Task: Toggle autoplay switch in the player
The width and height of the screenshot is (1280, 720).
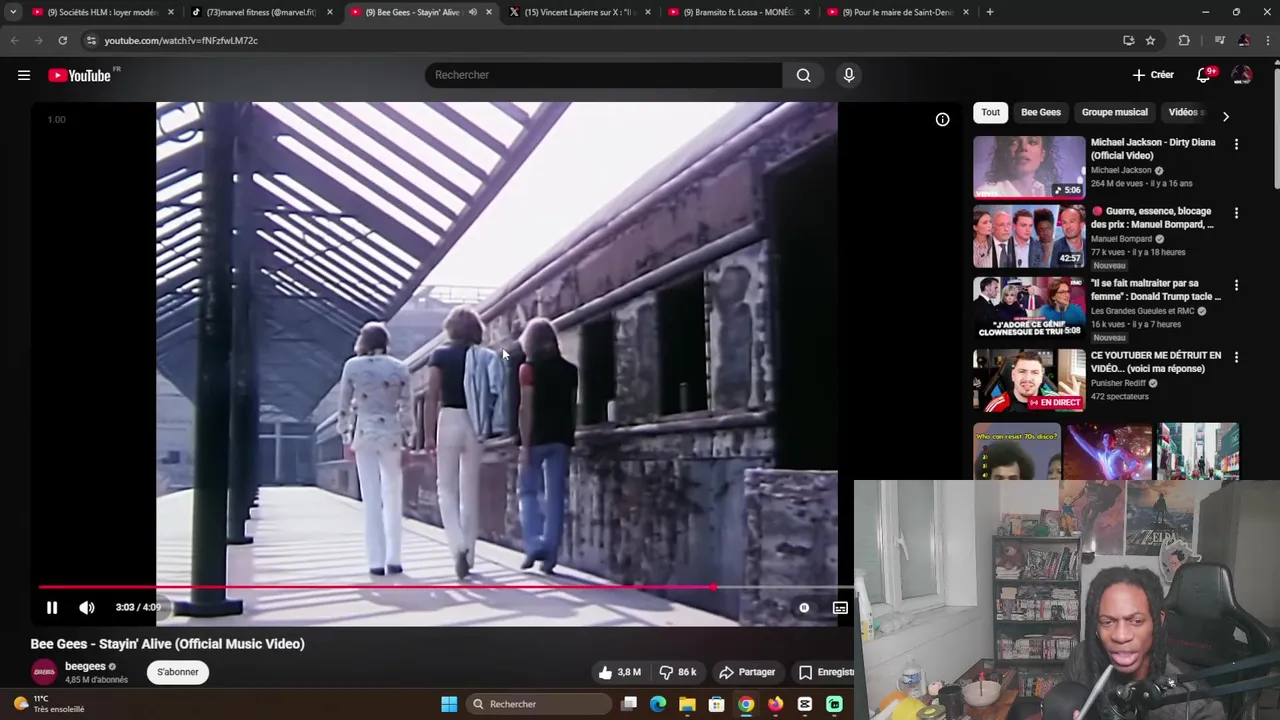Action: point(804,607)
